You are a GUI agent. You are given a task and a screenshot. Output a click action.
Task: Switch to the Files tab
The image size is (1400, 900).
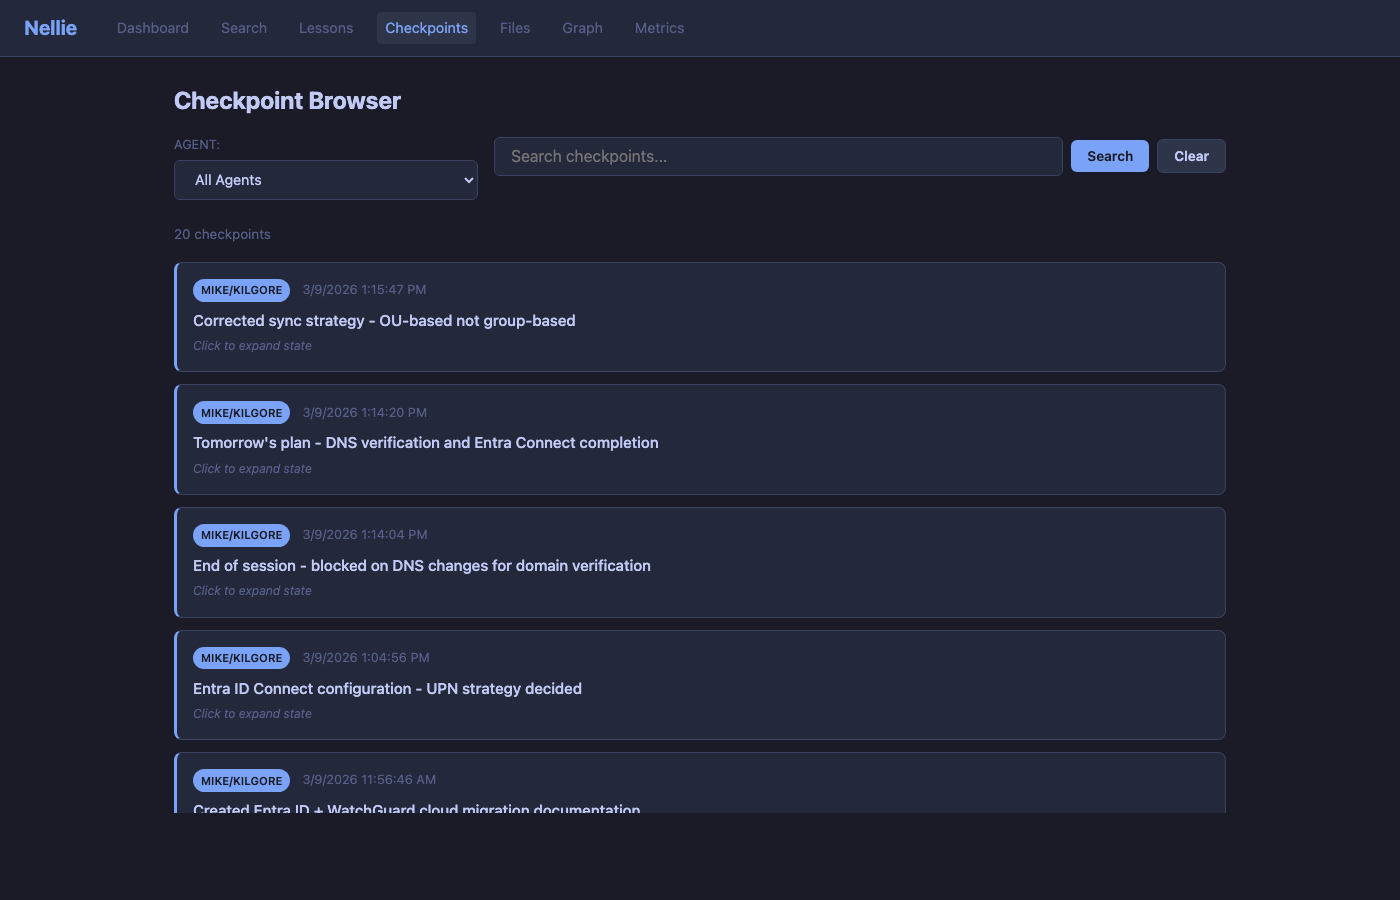(514, 28)
